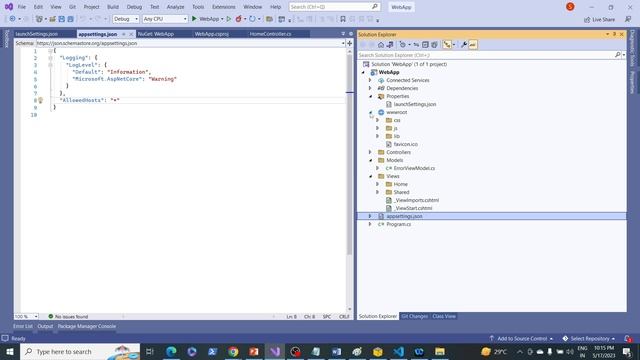Click Add to Source Control button
640x360 pixels.
tap(521, 338)
